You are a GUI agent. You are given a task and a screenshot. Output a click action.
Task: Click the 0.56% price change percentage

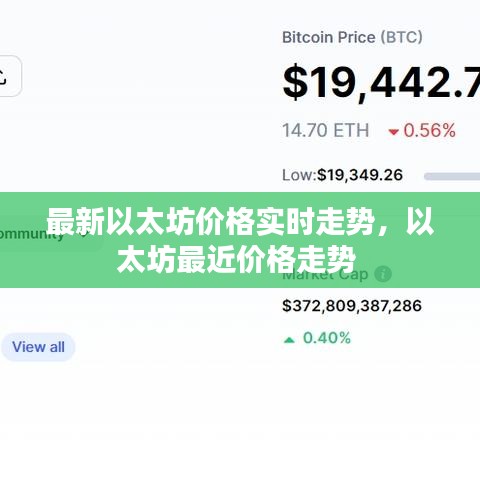[x=429, y=130]
